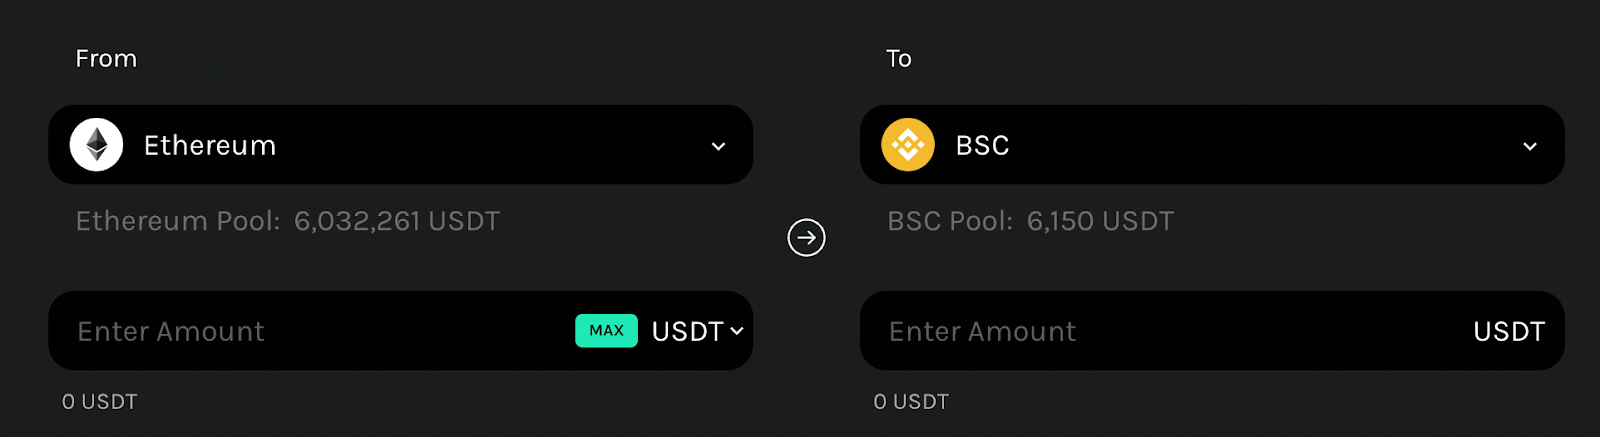Select the Ethereum network name
The height and width of the screenshot is (437, 1600).
point(210,145)
